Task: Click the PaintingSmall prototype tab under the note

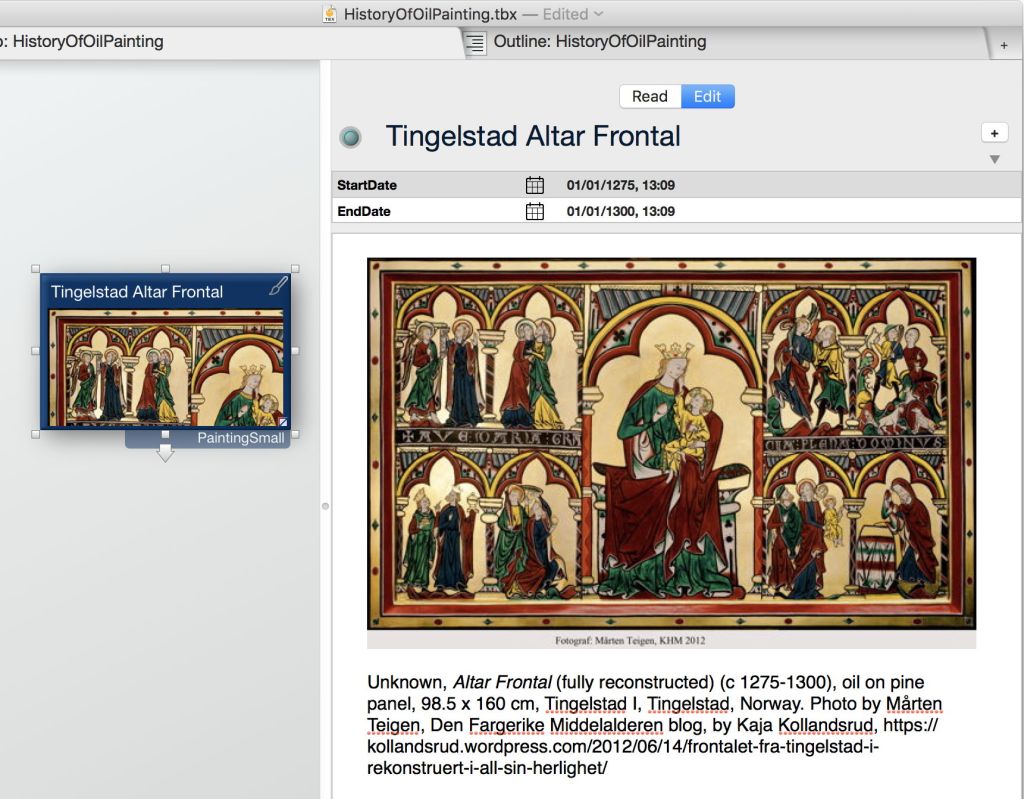Action: [x=240, y=438]
